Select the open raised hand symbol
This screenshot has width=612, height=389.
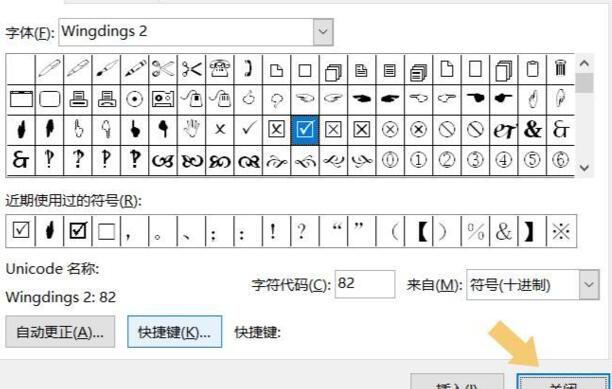point(191,130)
